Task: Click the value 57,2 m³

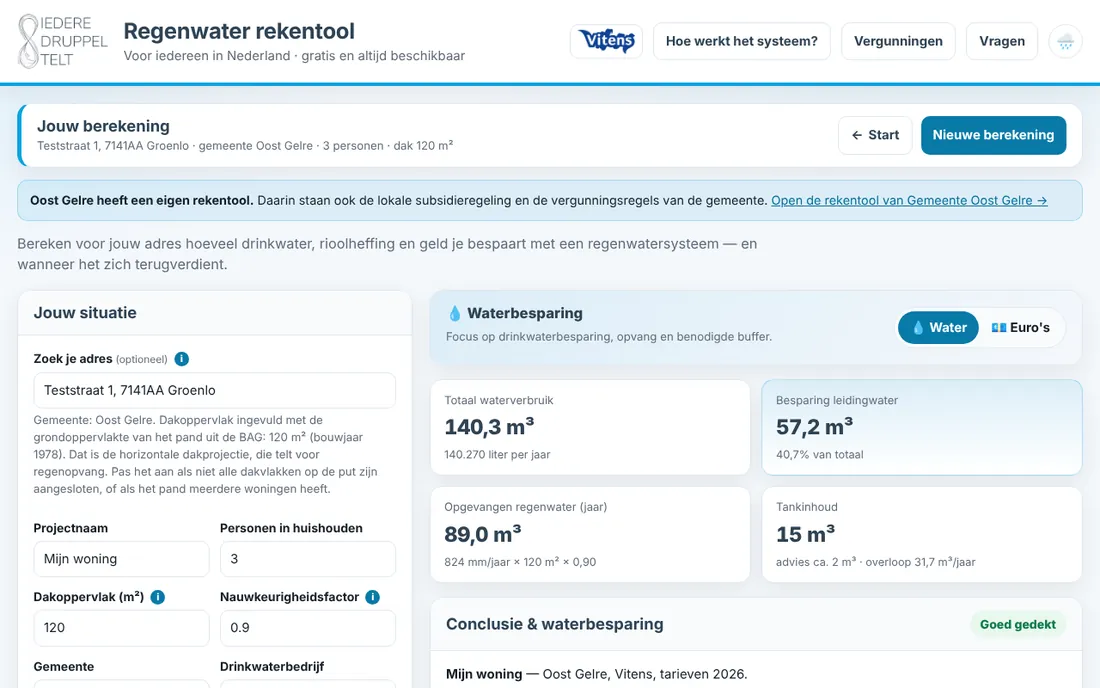Action: pyautogui.click(x=814, y=427)
